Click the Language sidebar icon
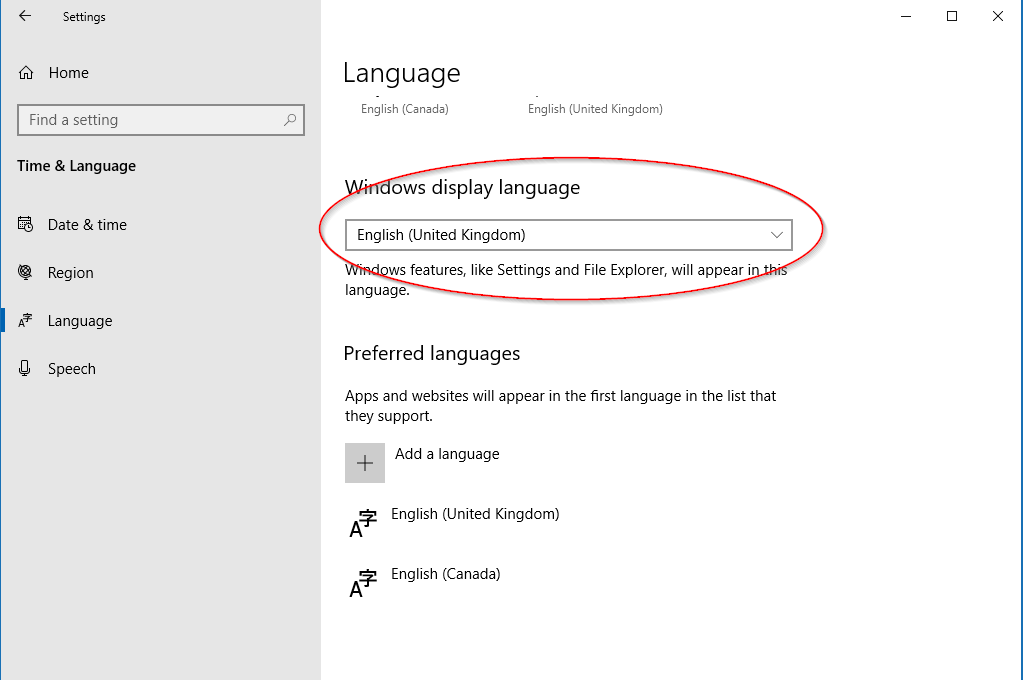Image resolution: width=1023 pixels, height=680 pixels. tap(25, 320)
